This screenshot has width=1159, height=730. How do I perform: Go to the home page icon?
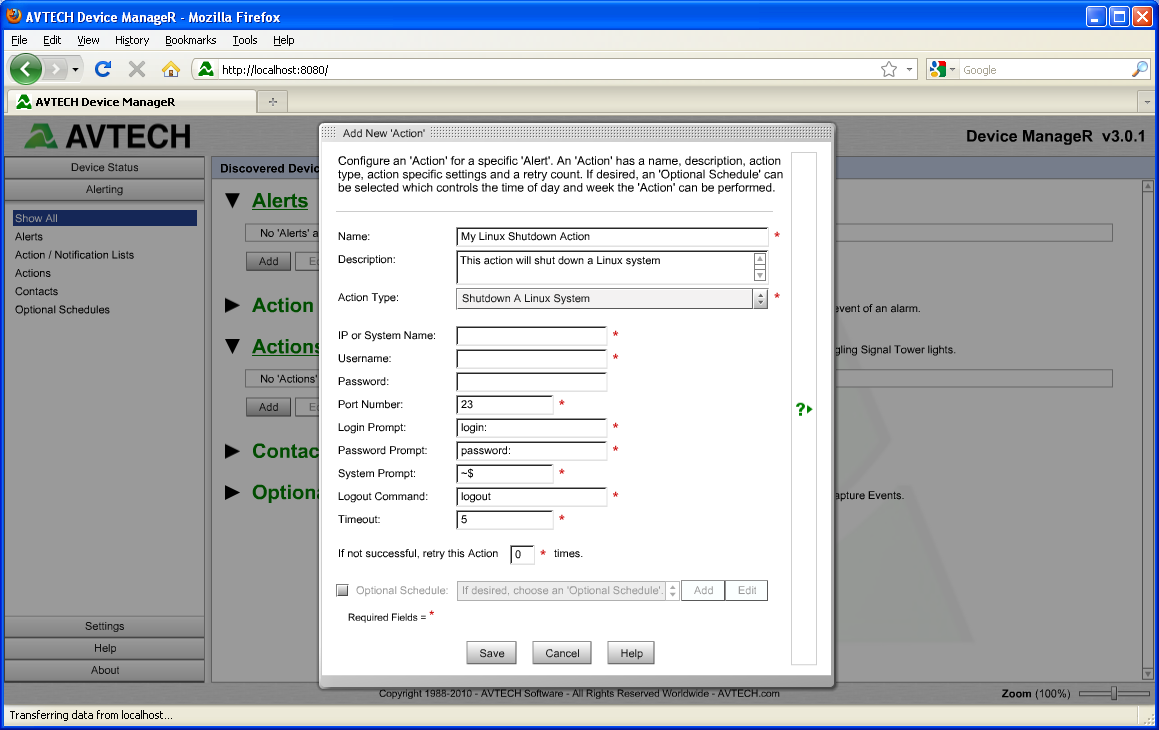(x=171, y=69)
